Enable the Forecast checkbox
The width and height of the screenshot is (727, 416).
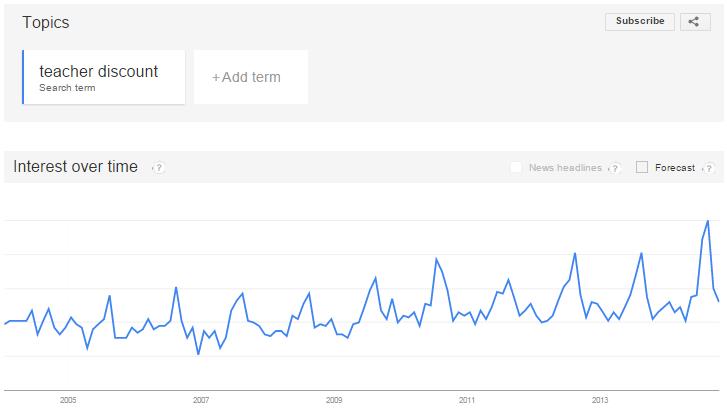click(x=642, y=167)
